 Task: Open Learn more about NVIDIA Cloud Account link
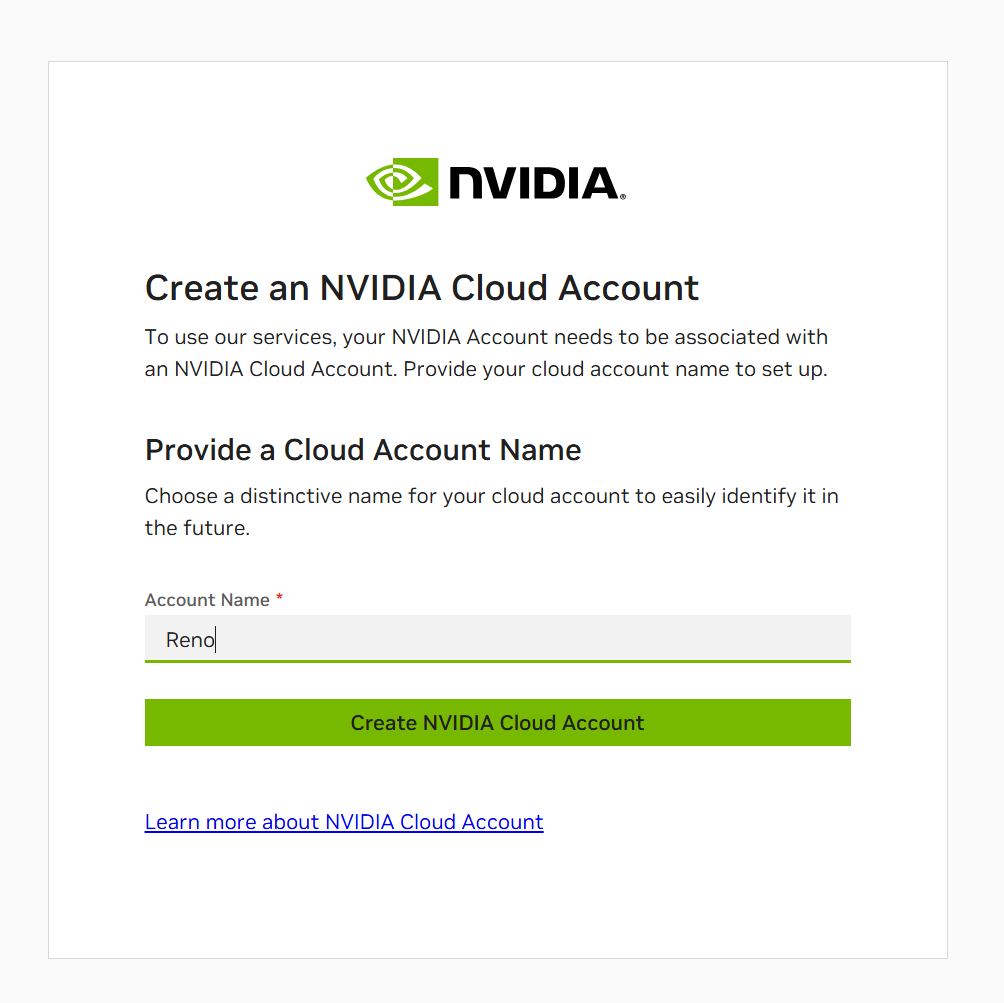coord(344,822)
